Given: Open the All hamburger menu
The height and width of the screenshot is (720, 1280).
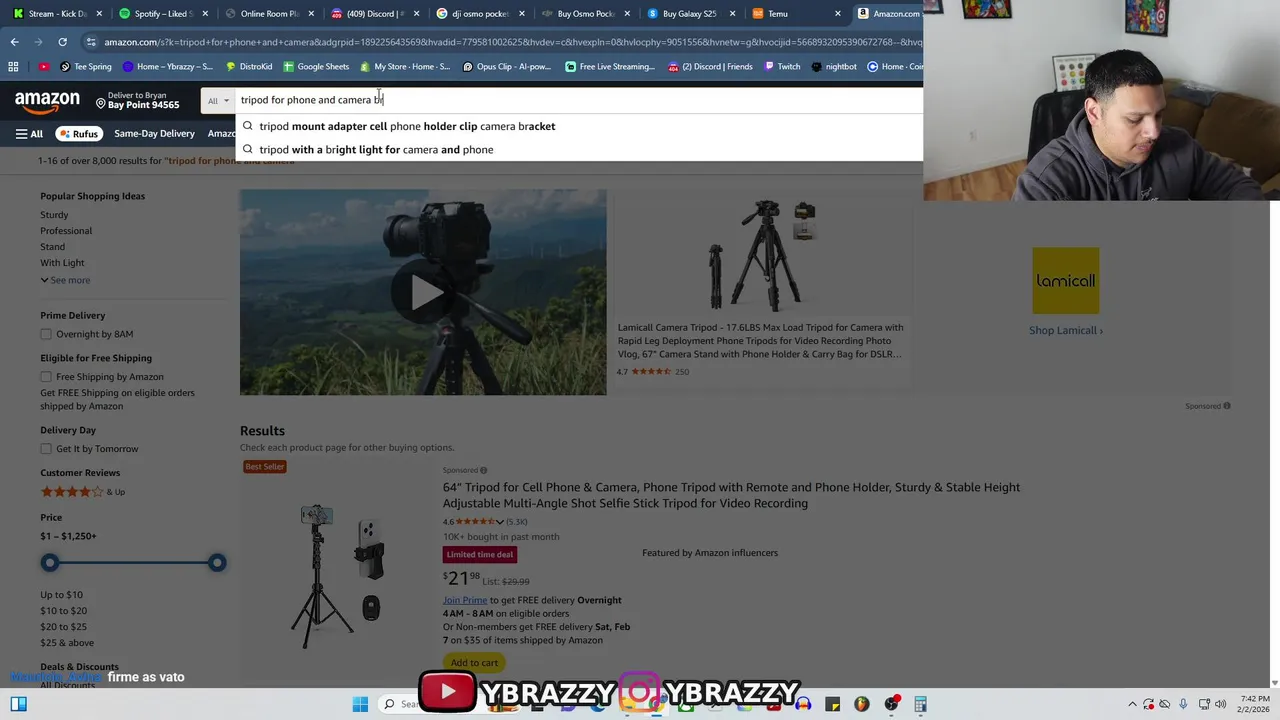Looking at the screenshot, I should point(29,133).
